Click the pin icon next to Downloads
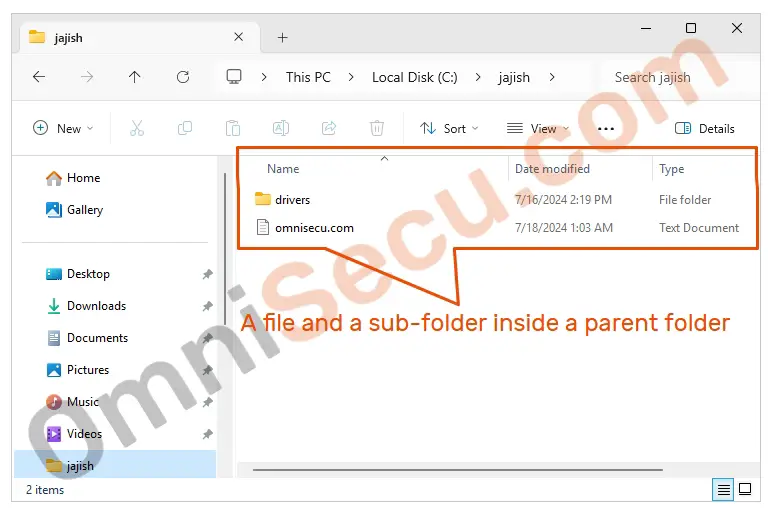 [x=208, y=306]
